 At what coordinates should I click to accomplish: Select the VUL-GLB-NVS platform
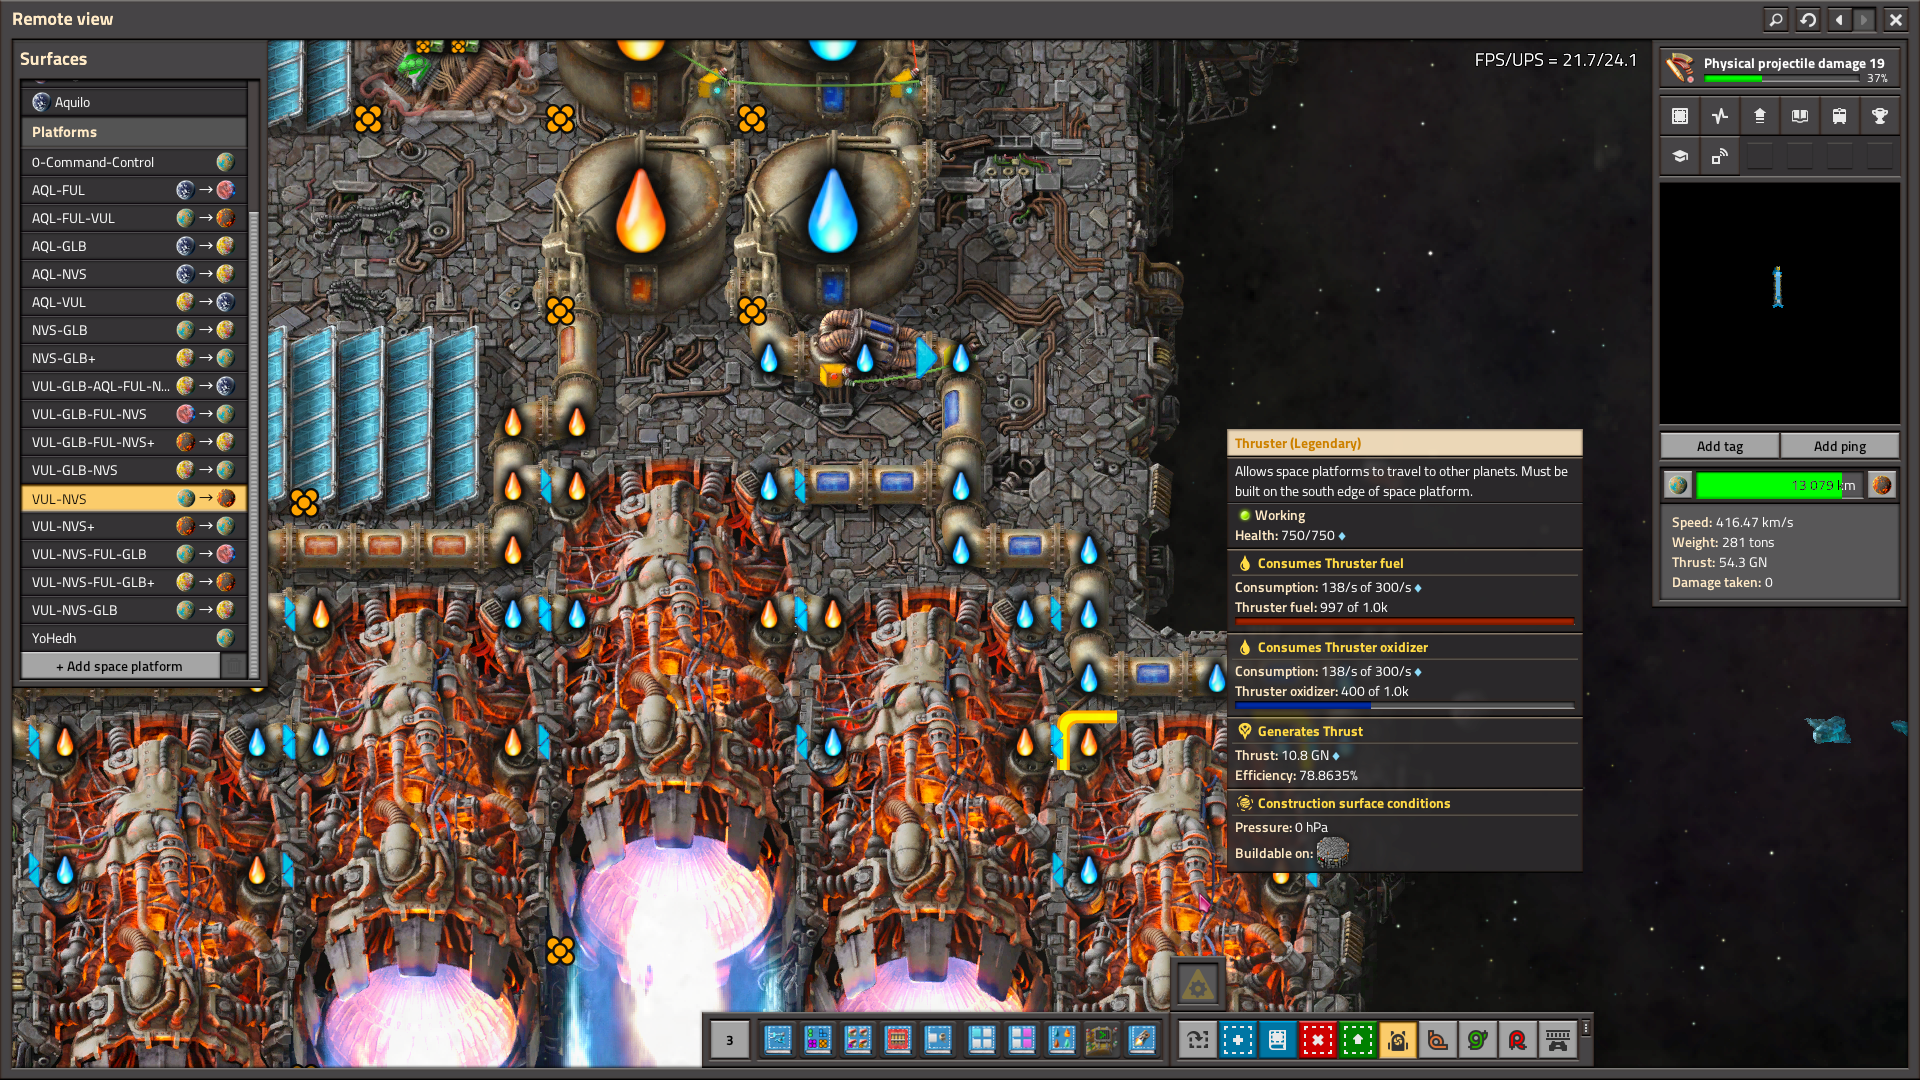134,470
